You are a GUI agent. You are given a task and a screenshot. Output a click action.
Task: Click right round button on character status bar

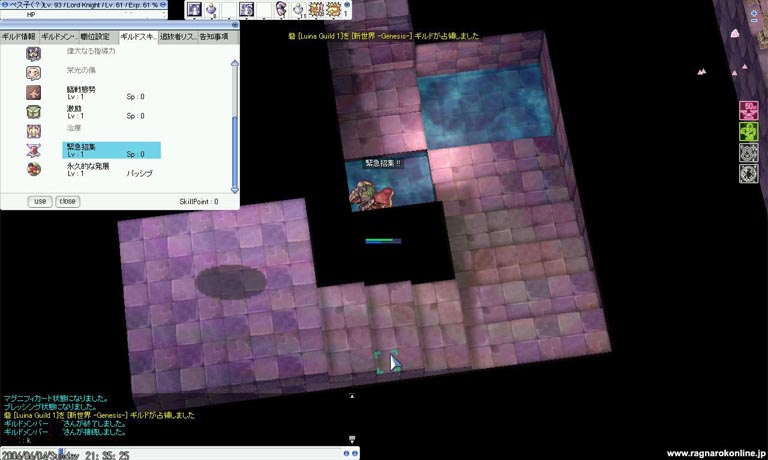tap(163, 4)
